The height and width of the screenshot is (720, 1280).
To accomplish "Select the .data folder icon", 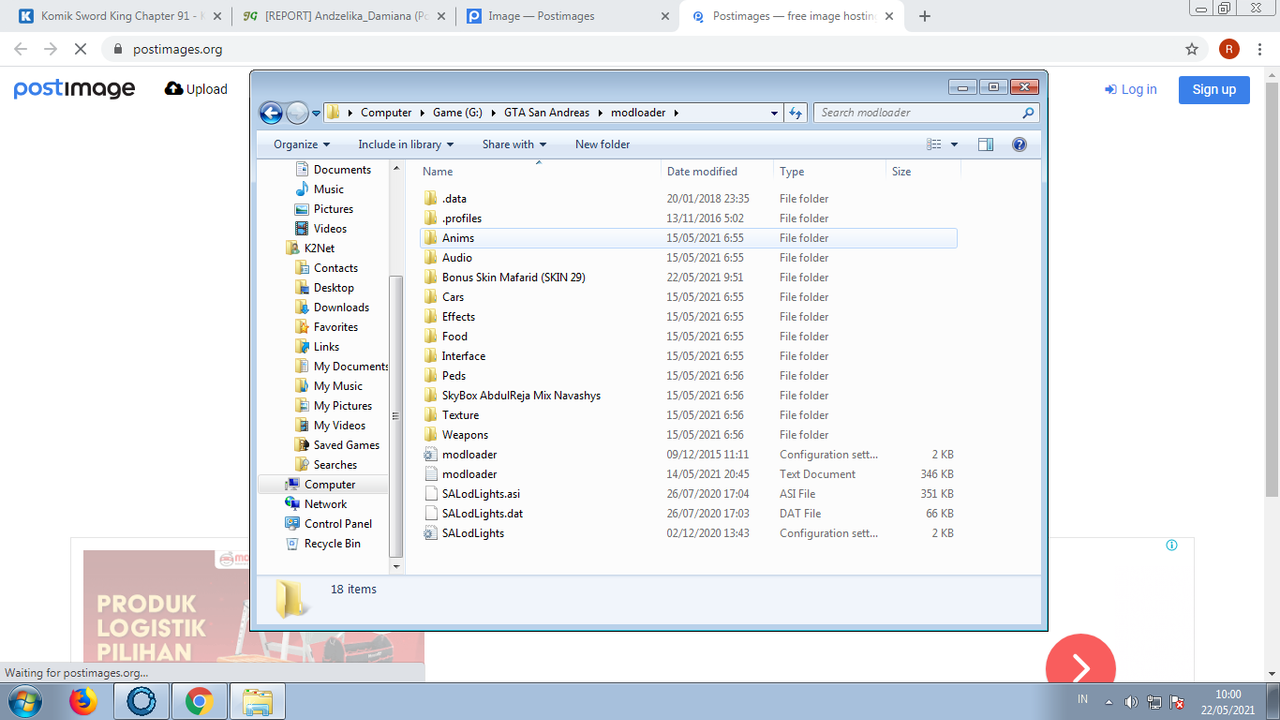I will click(431, 198).
